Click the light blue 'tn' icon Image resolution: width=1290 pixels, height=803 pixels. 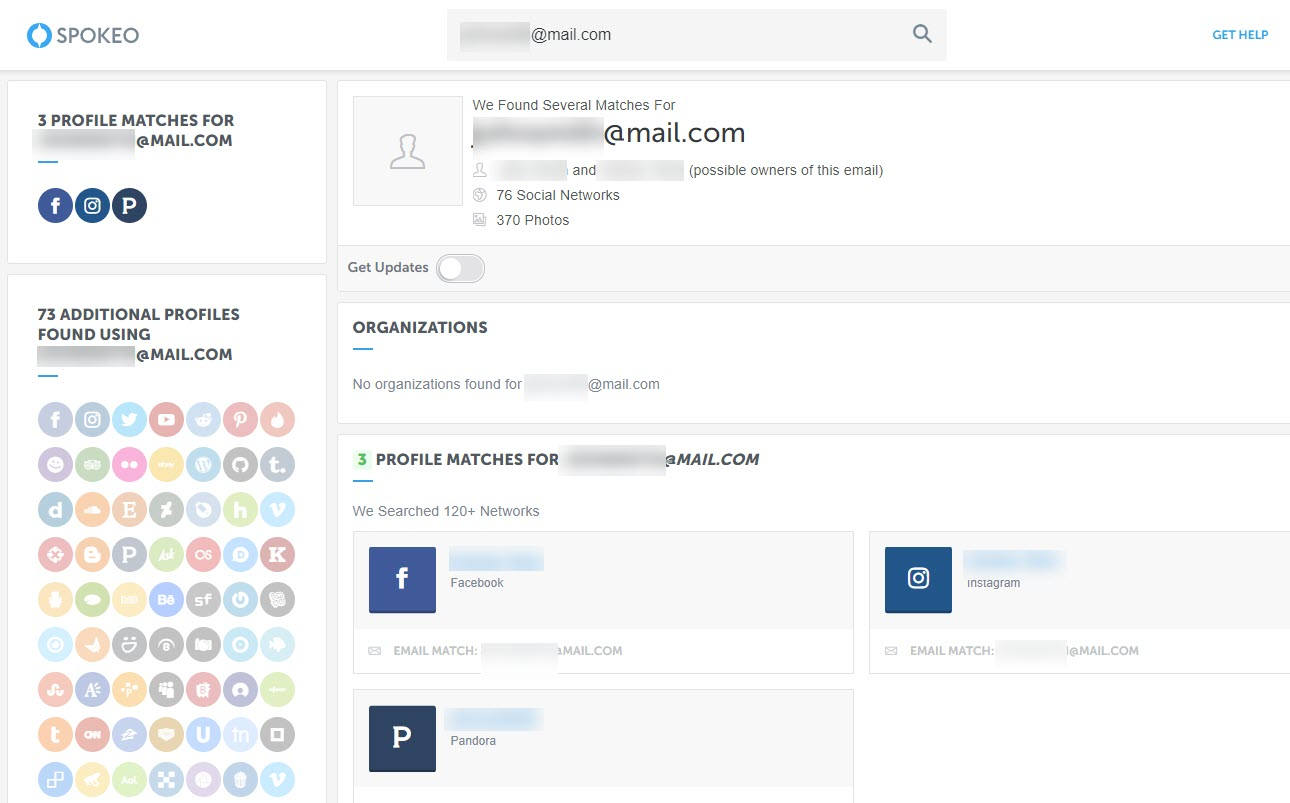[x=240, y=735]
